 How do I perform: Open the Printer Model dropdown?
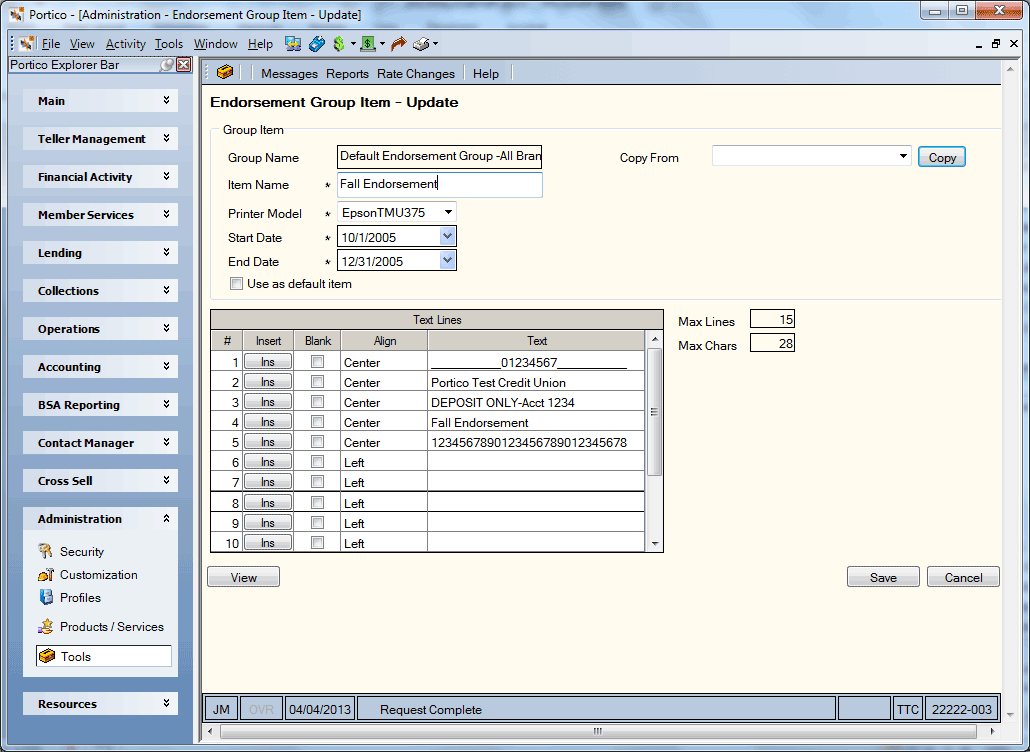448,212
